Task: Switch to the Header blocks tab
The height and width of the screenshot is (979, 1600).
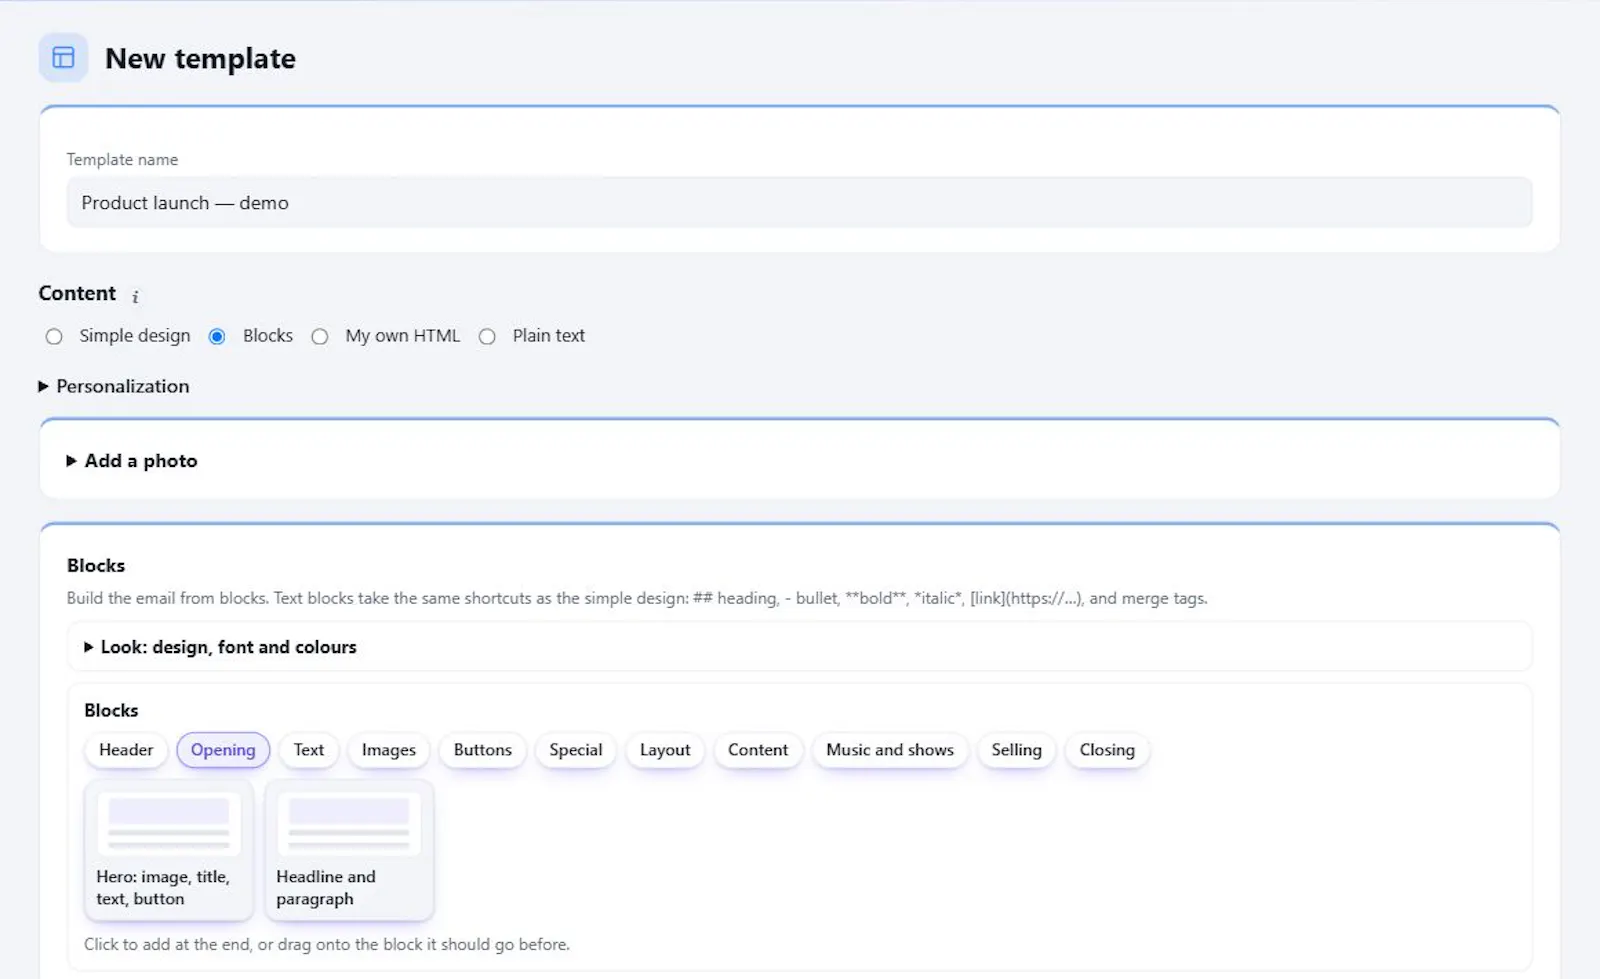Action: point(126,750)
